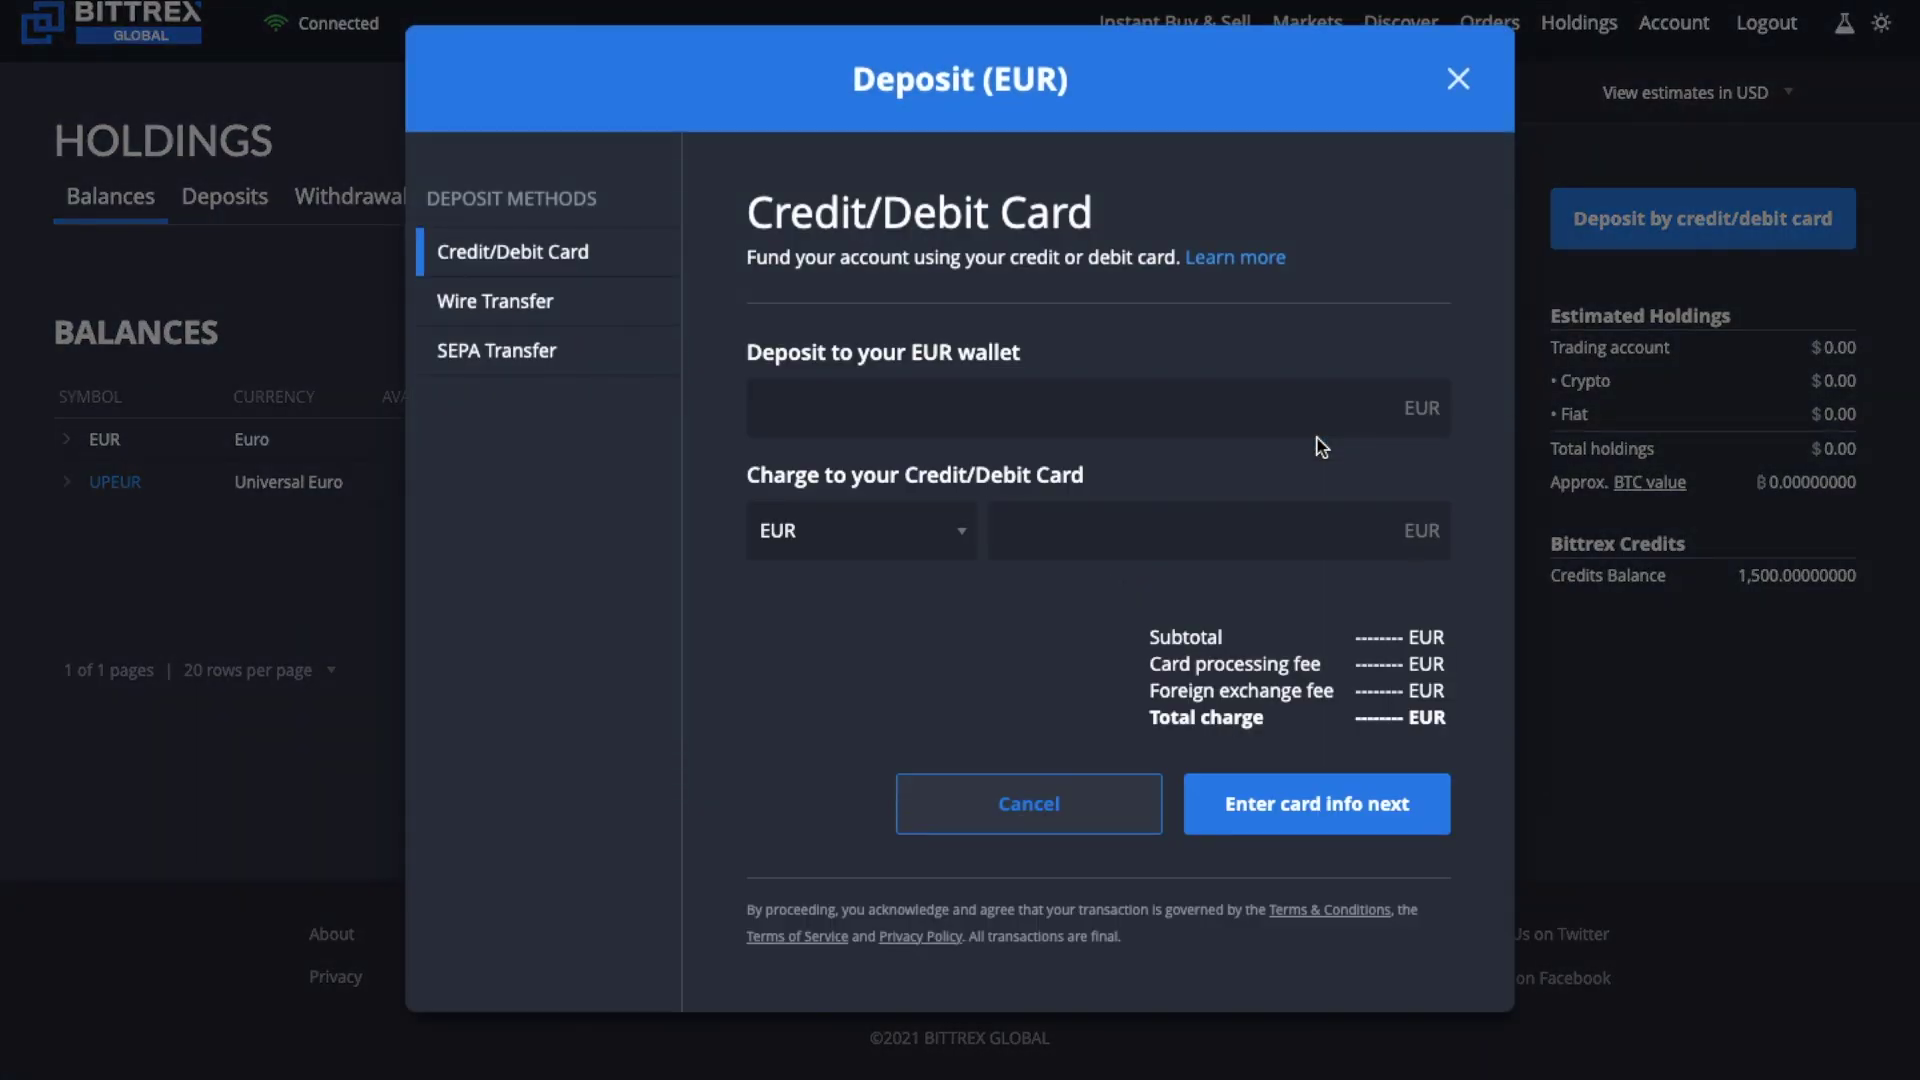Select the Wire Transfer deposit method

pyautogui.click(x=495, y=301)
